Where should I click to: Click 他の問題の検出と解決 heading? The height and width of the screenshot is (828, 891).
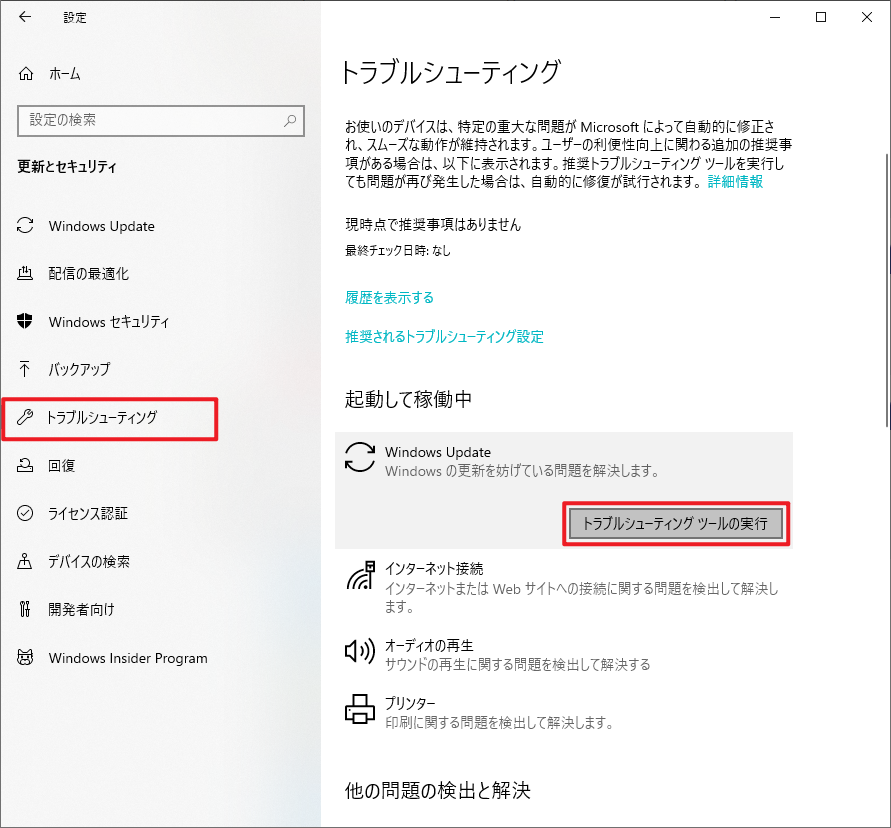(x=438, y=790)
